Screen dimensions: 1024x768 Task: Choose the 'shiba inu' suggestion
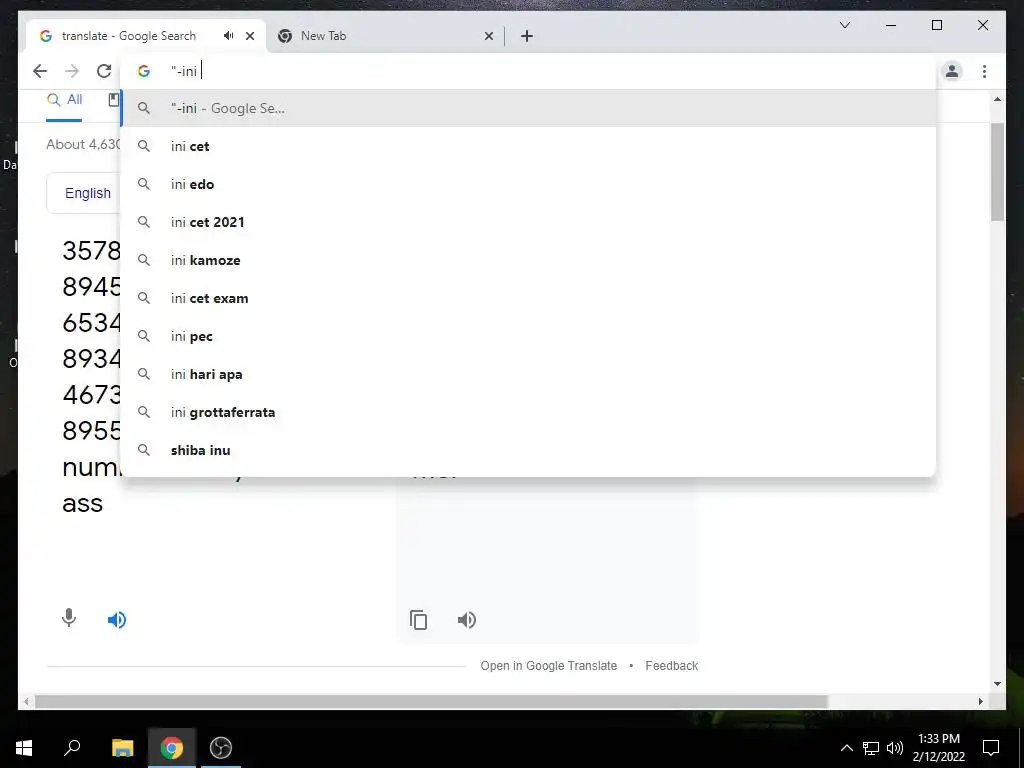(528, 450)
